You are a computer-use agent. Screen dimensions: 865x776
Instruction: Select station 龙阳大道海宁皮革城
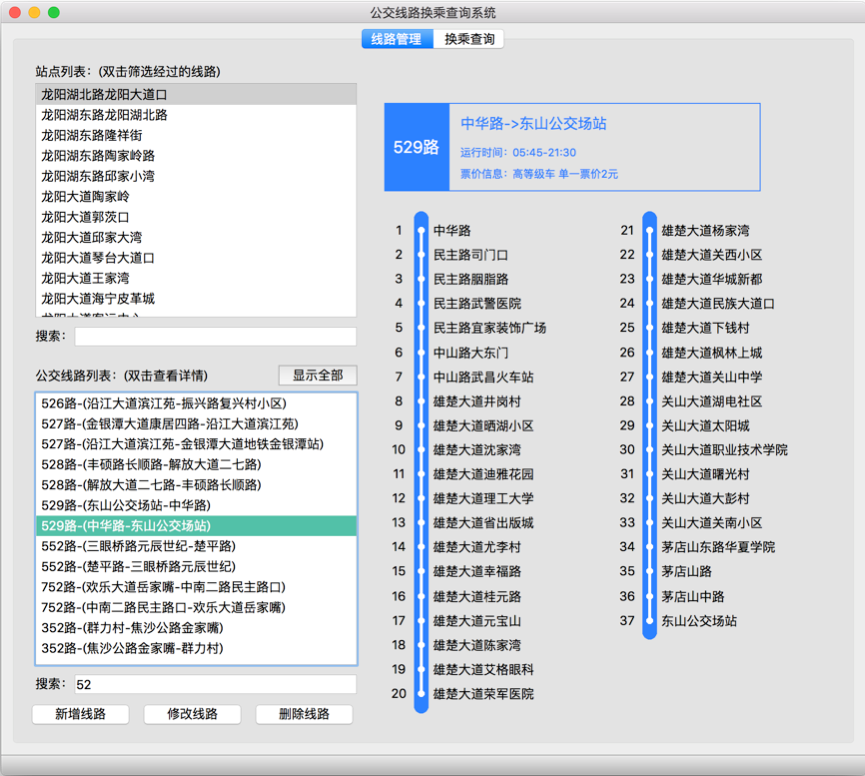point(196,298)
